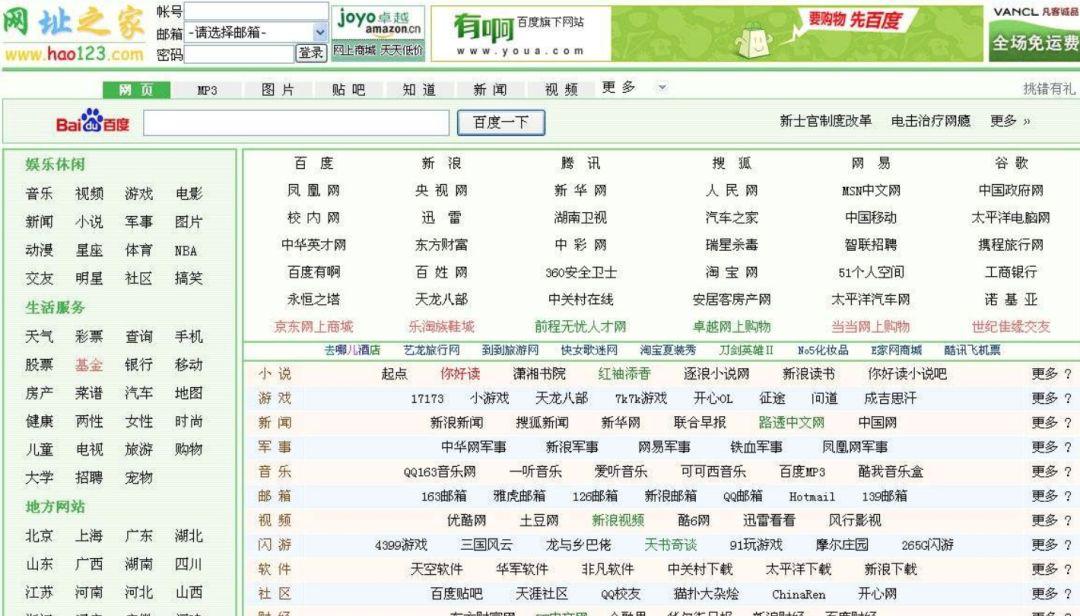Open the Hotmail link

[812, 496]
